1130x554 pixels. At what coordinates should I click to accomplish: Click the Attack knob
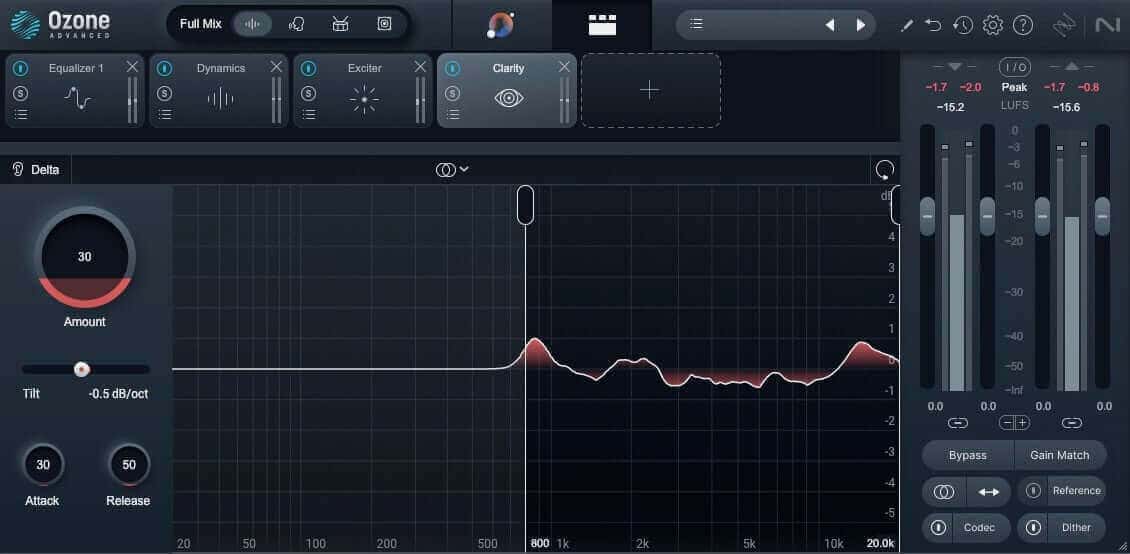pos(43,465)
